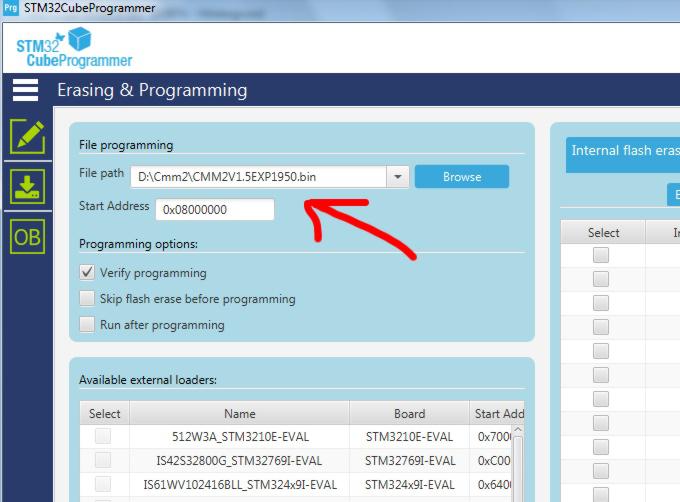This screenshot has width=680, height=502.
Task: Select the IS42S32800G_STM32769I-EVAL loader checkbox
Action: point(103,460)
